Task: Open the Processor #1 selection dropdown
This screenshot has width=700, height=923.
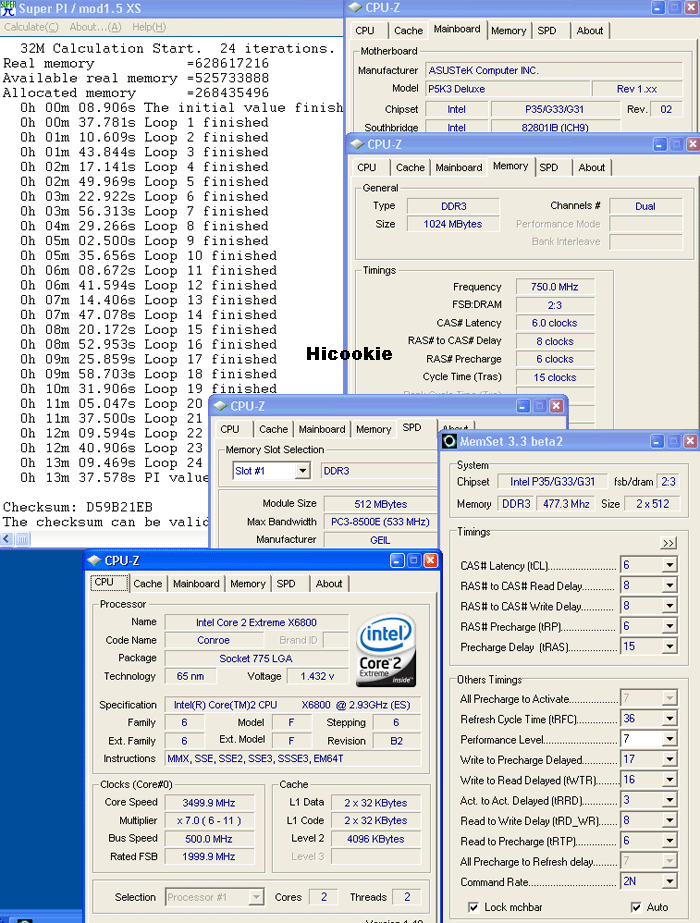Action: coord(256,897)
